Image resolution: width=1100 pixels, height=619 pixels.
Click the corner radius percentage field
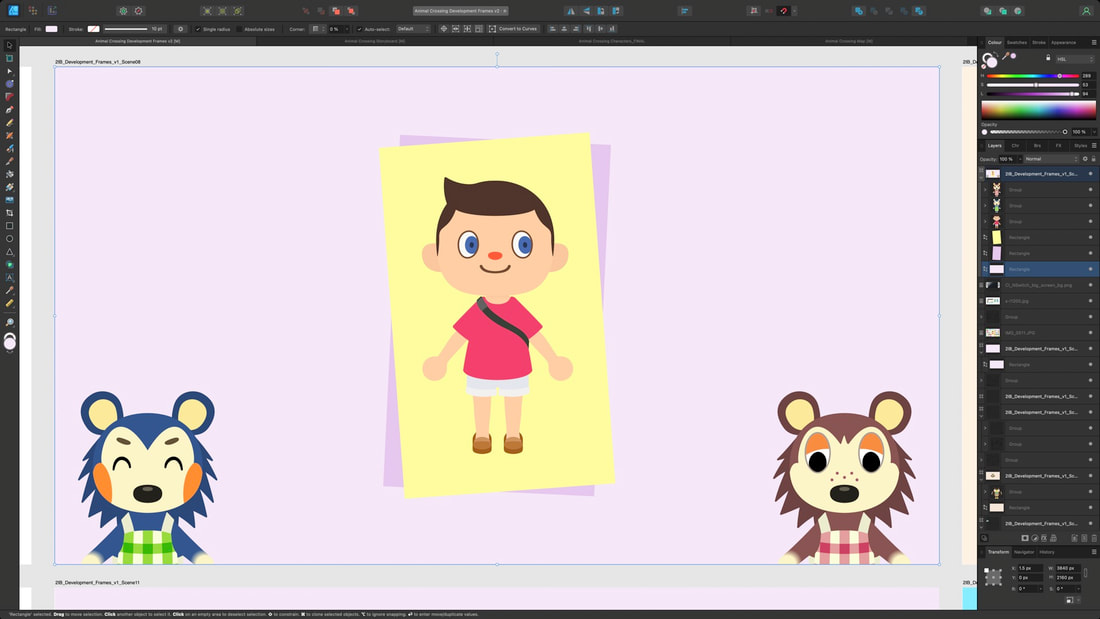click(x=337, y=29)
